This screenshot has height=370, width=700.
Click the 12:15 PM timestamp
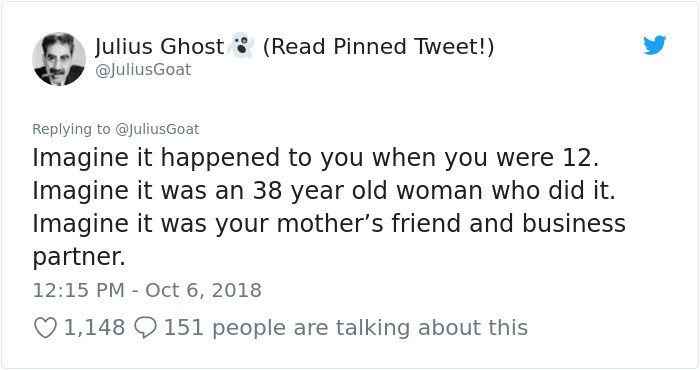point(79,290)
